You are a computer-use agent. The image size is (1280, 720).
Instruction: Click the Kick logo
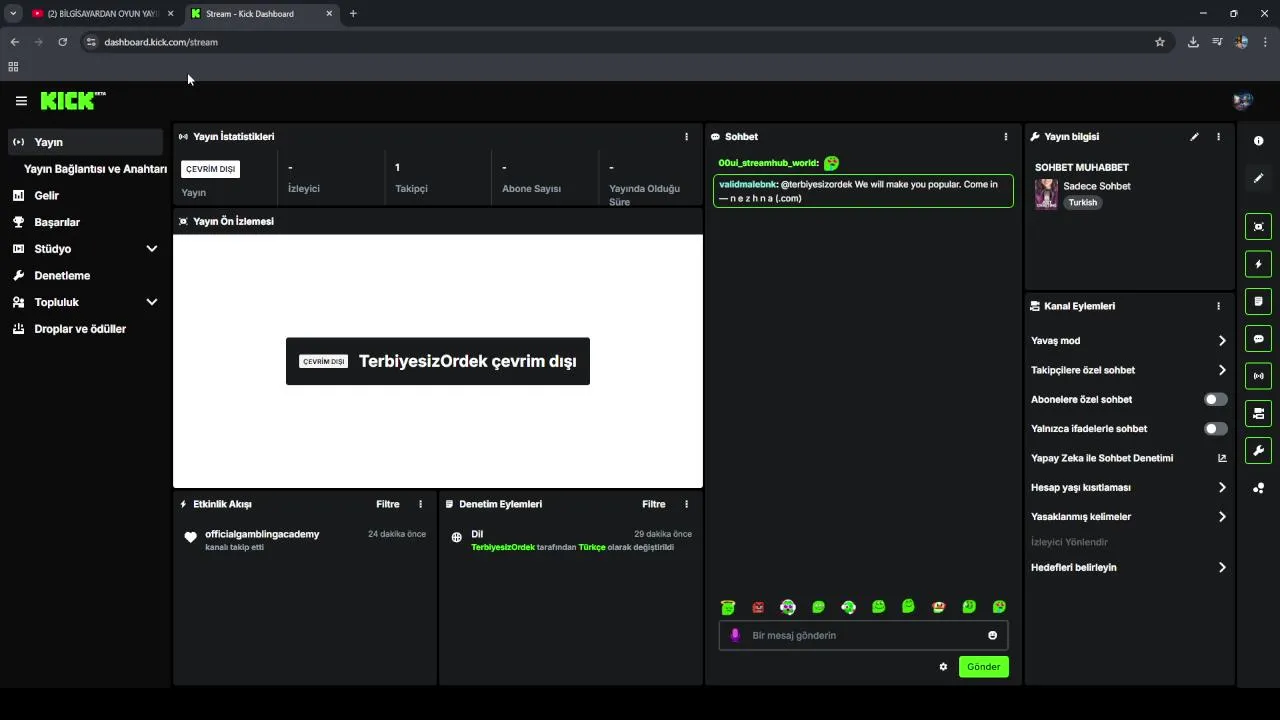(x=73, y=100)
